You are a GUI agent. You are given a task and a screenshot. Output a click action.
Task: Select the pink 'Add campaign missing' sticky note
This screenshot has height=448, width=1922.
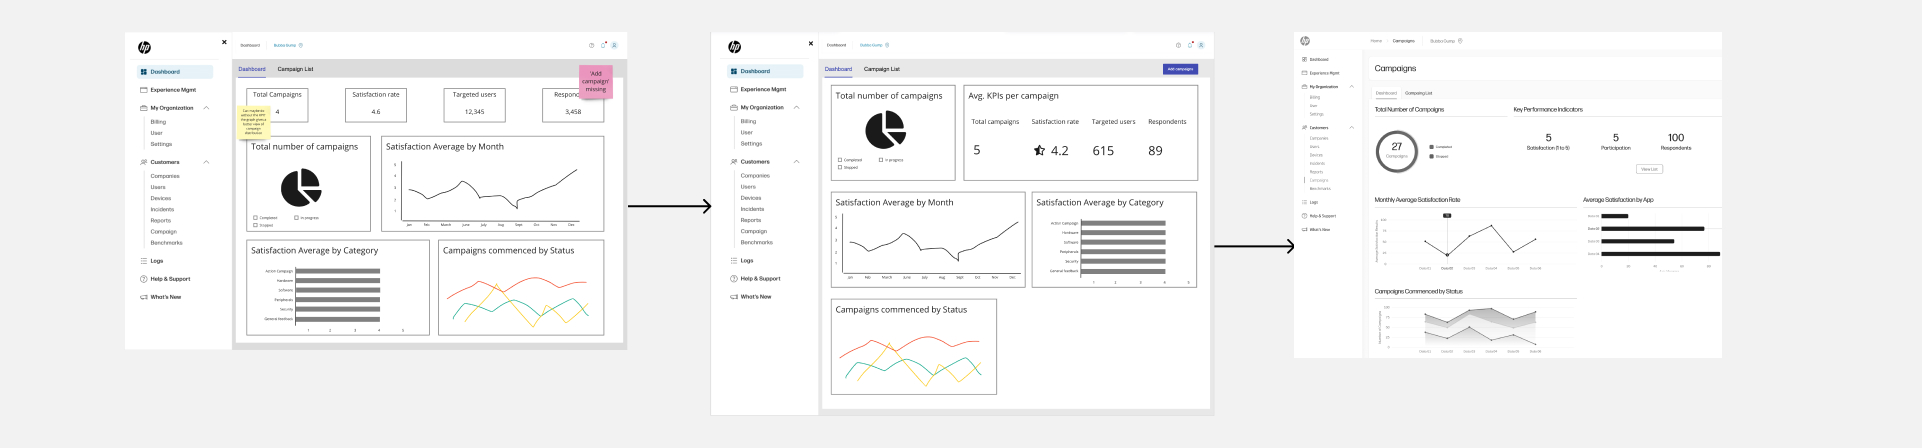pos(596,81)
